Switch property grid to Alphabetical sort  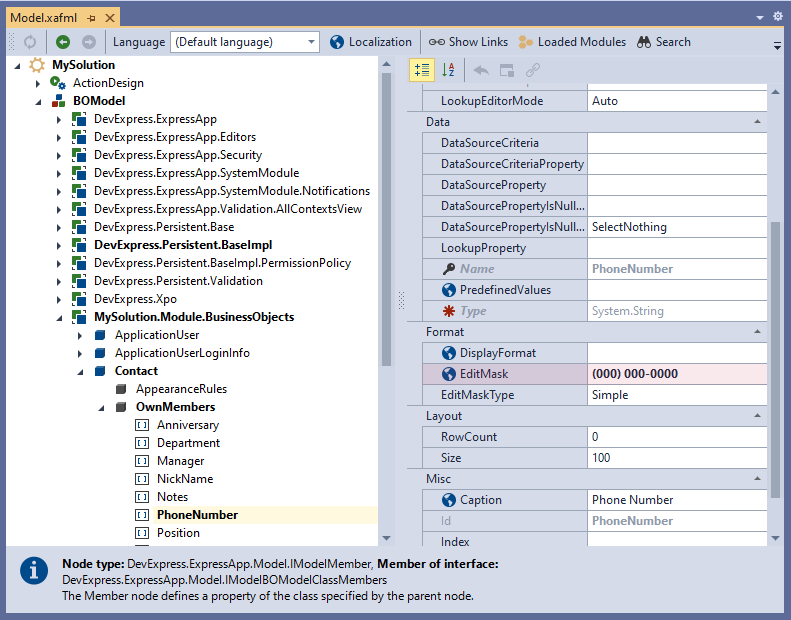[448, 70]
